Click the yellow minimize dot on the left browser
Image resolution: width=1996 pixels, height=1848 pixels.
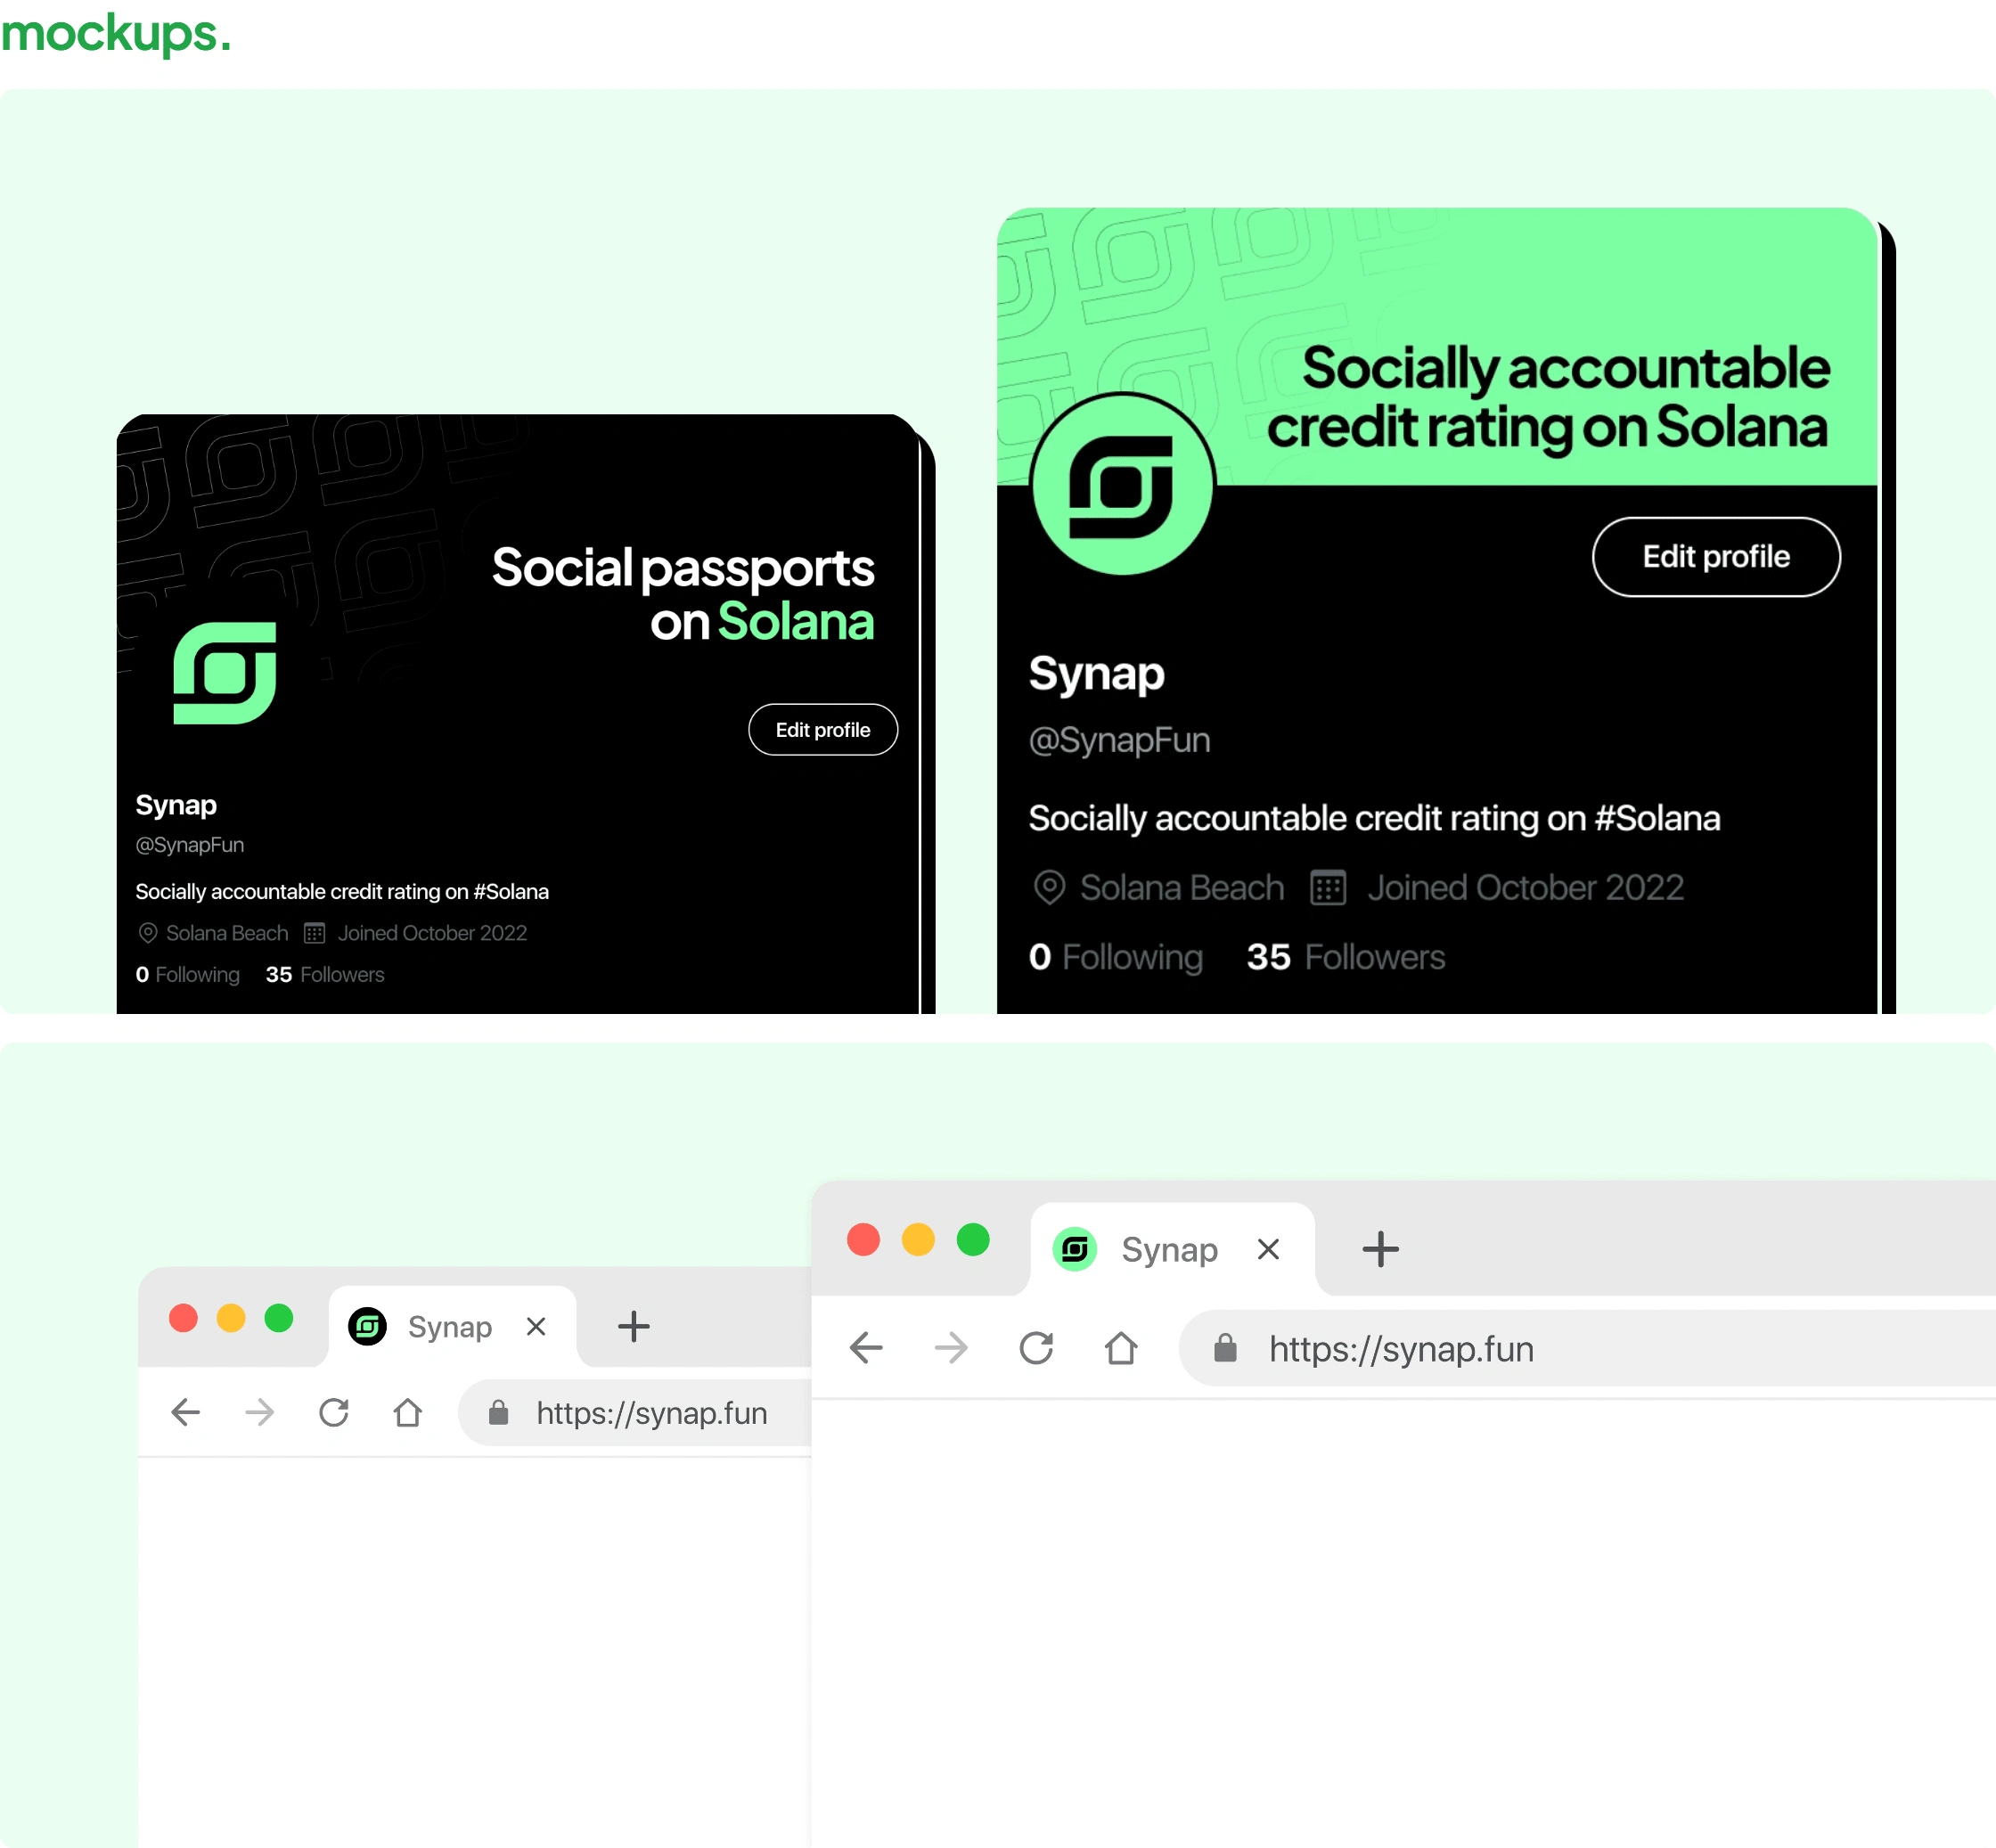click(231, 1319)
